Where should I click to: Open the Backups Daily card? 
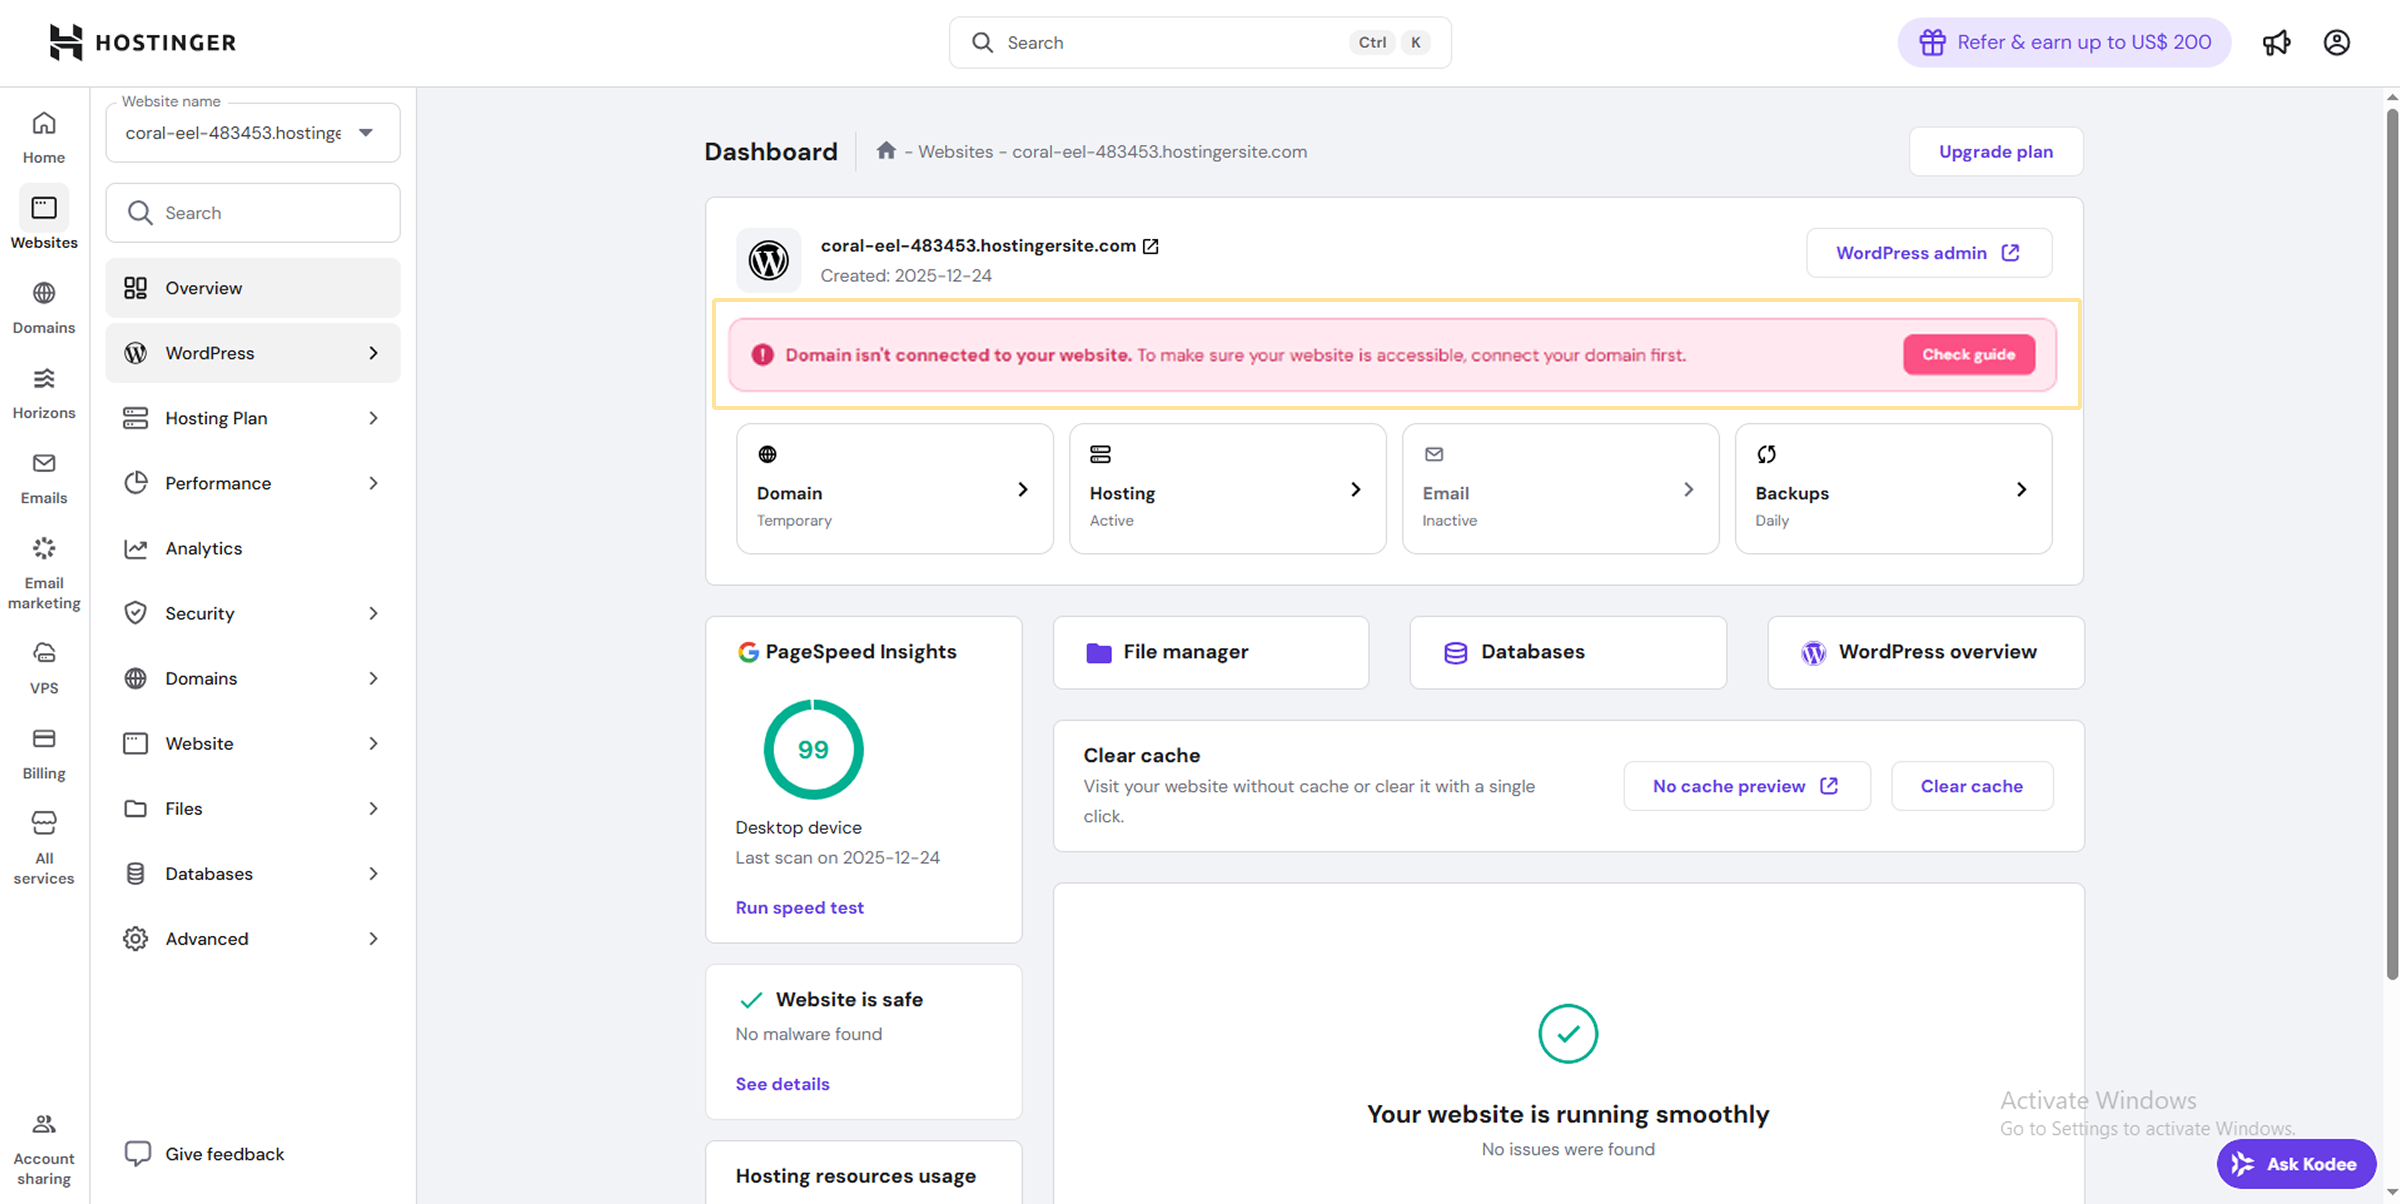point(1893,489)
